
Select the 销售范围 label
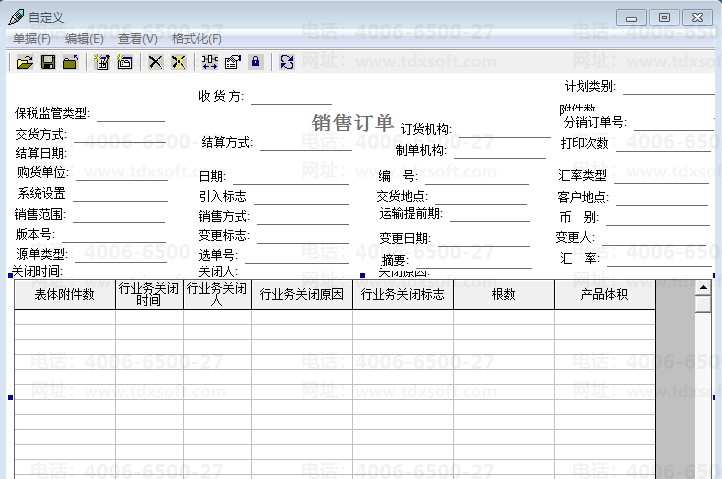pyautogui.click(x=40, y=214)
